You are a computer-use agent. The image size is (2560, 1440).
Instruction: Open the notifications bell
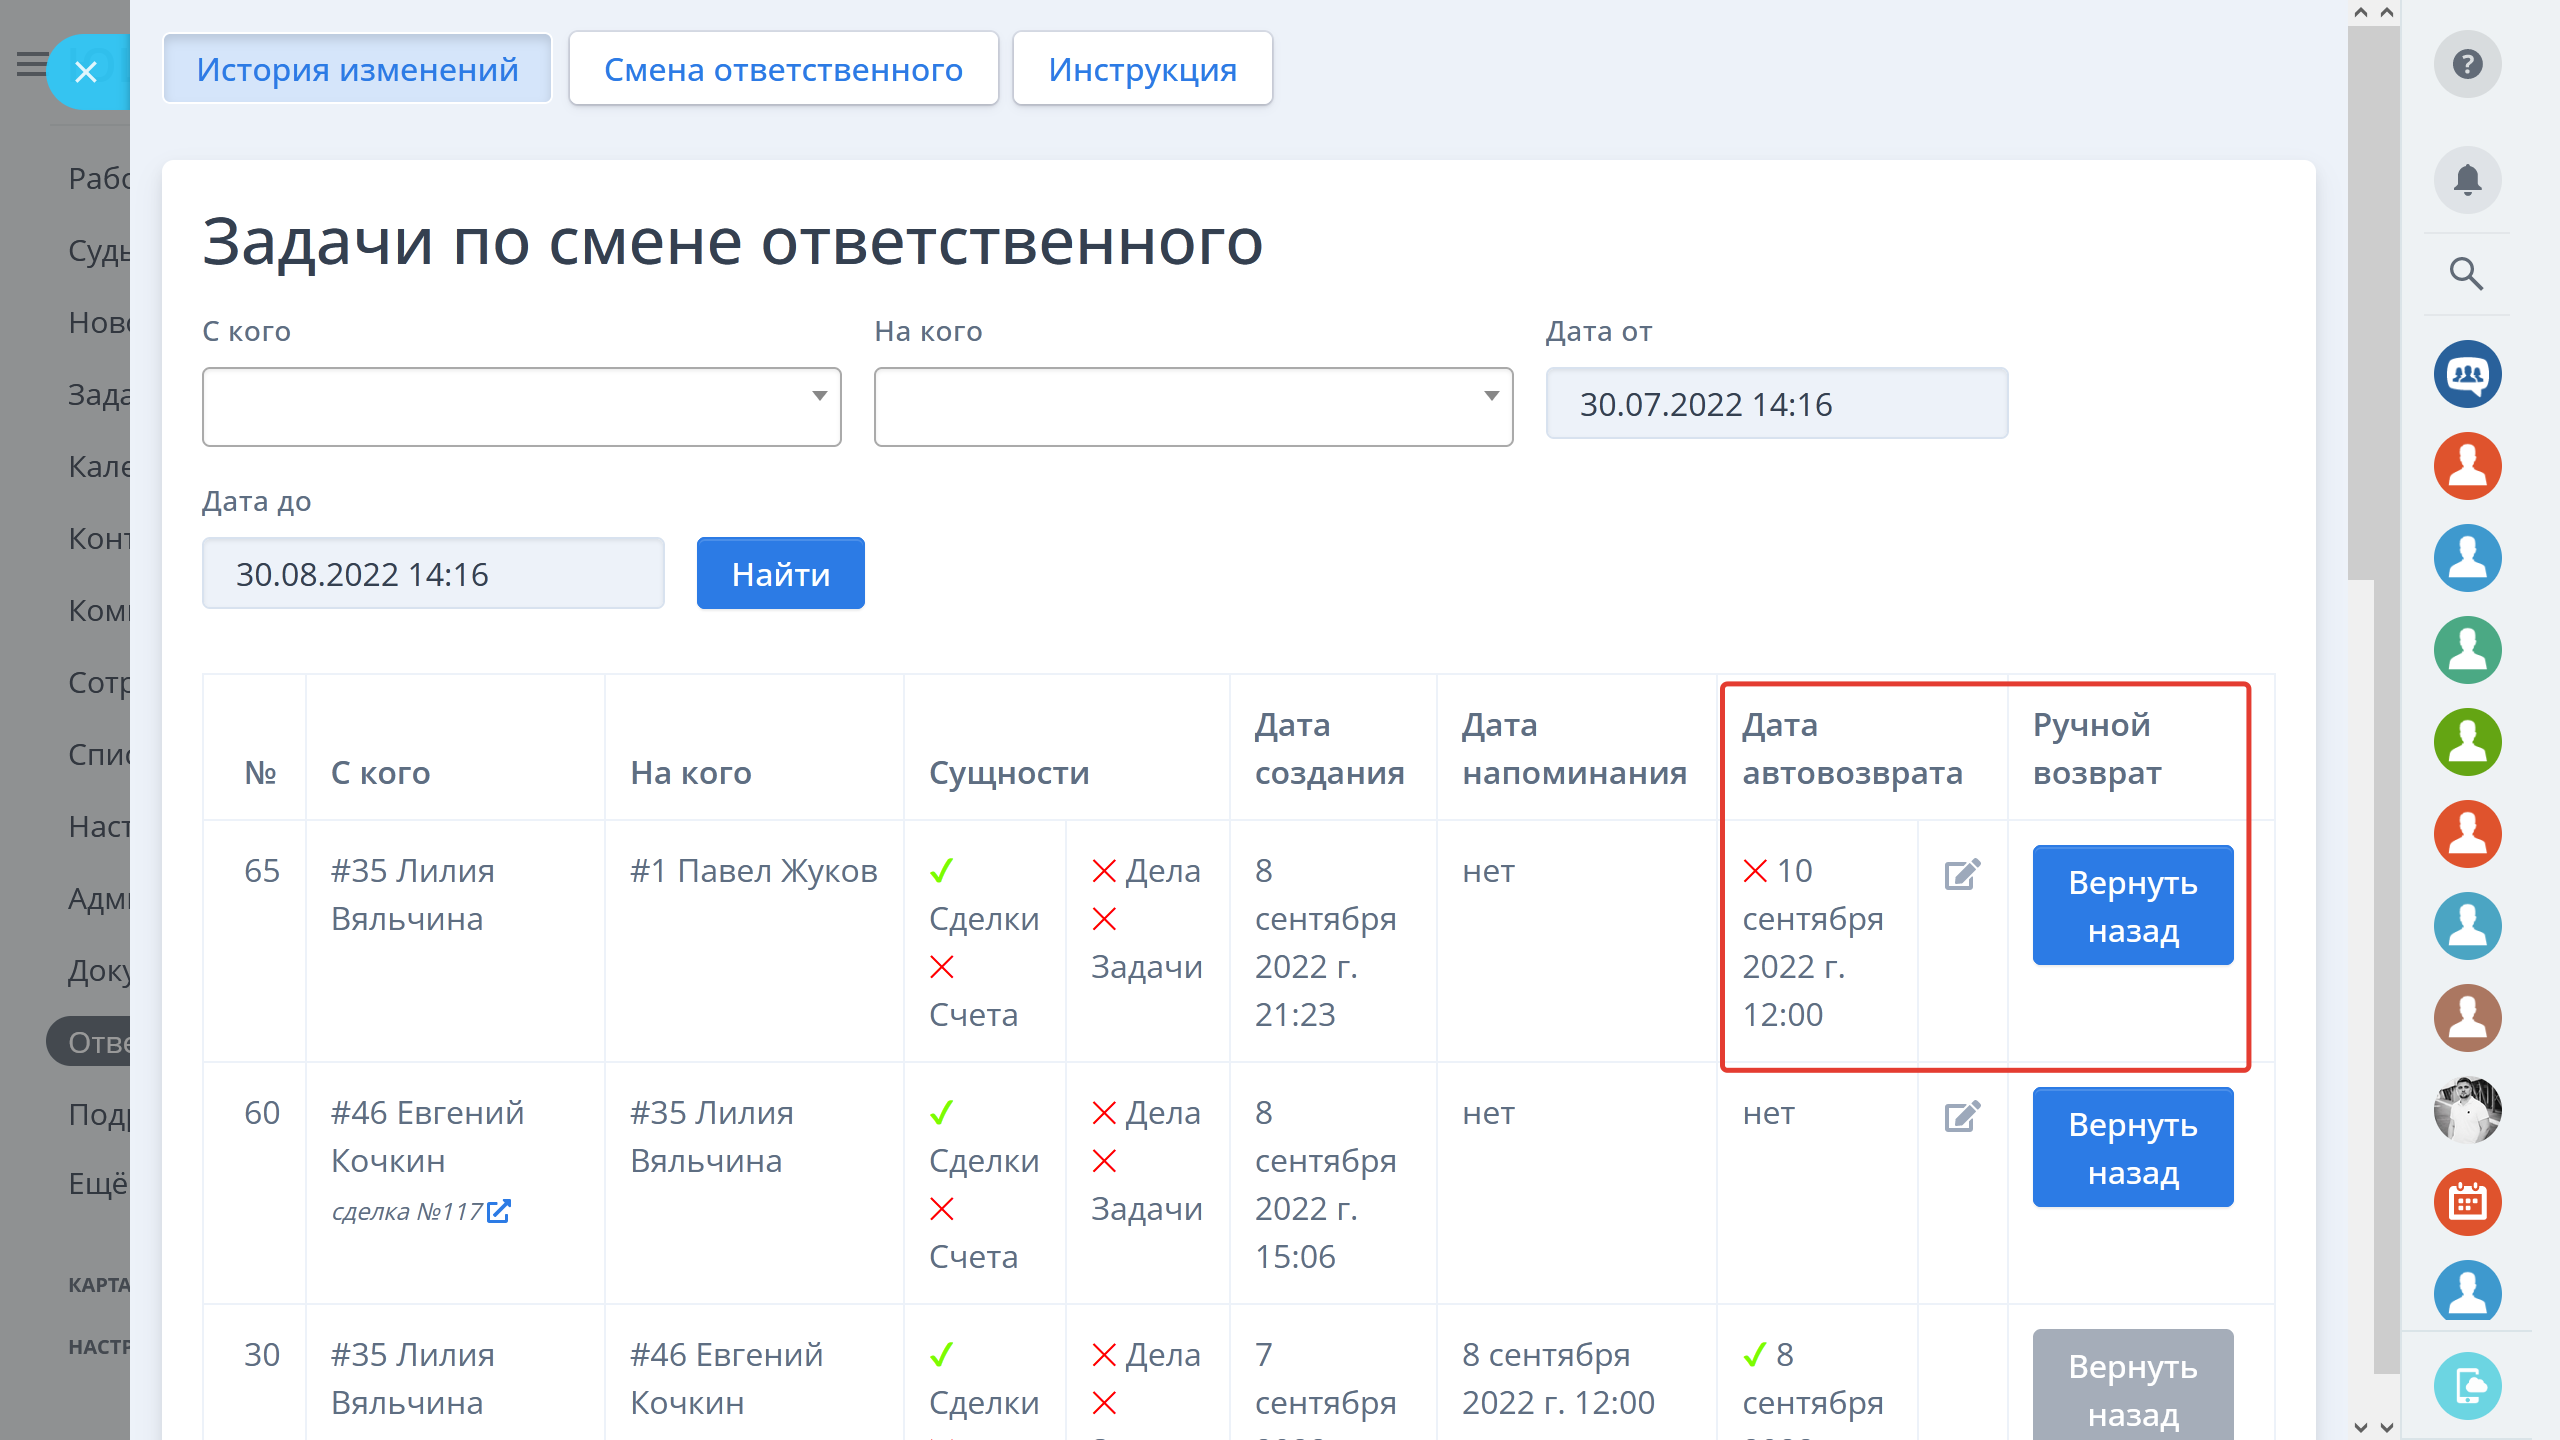[x=2467, y=180]
